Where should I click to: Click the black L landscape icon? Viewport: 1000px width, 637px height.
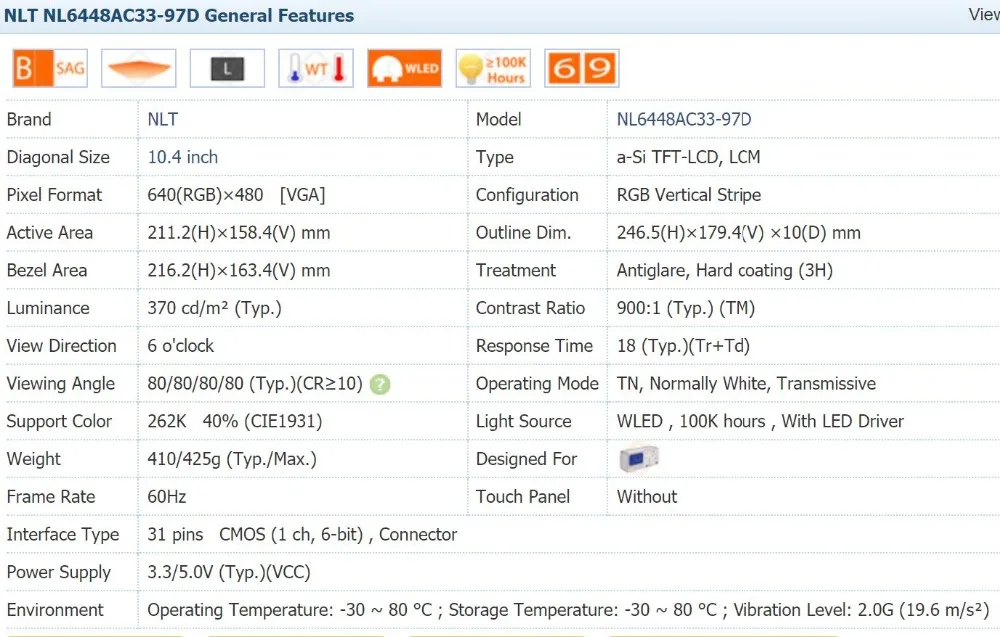[x=227, y=68]
